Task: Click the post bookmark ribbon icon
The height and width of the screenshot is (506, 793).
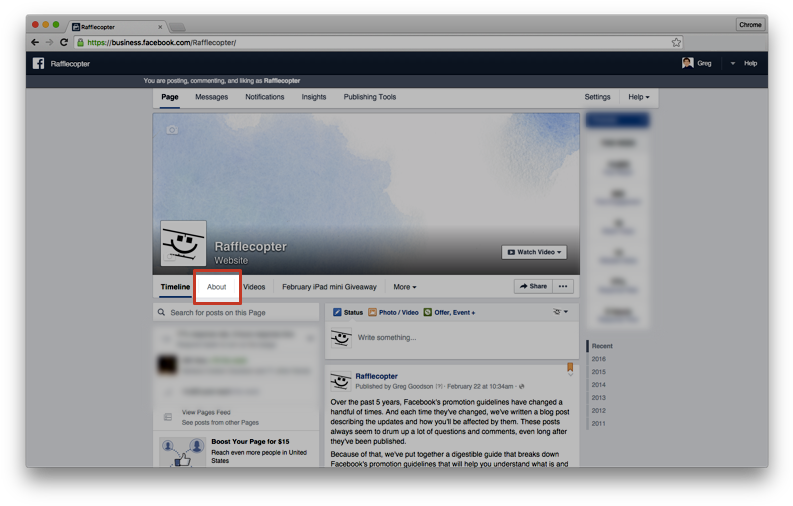Action: pos(570,367)
